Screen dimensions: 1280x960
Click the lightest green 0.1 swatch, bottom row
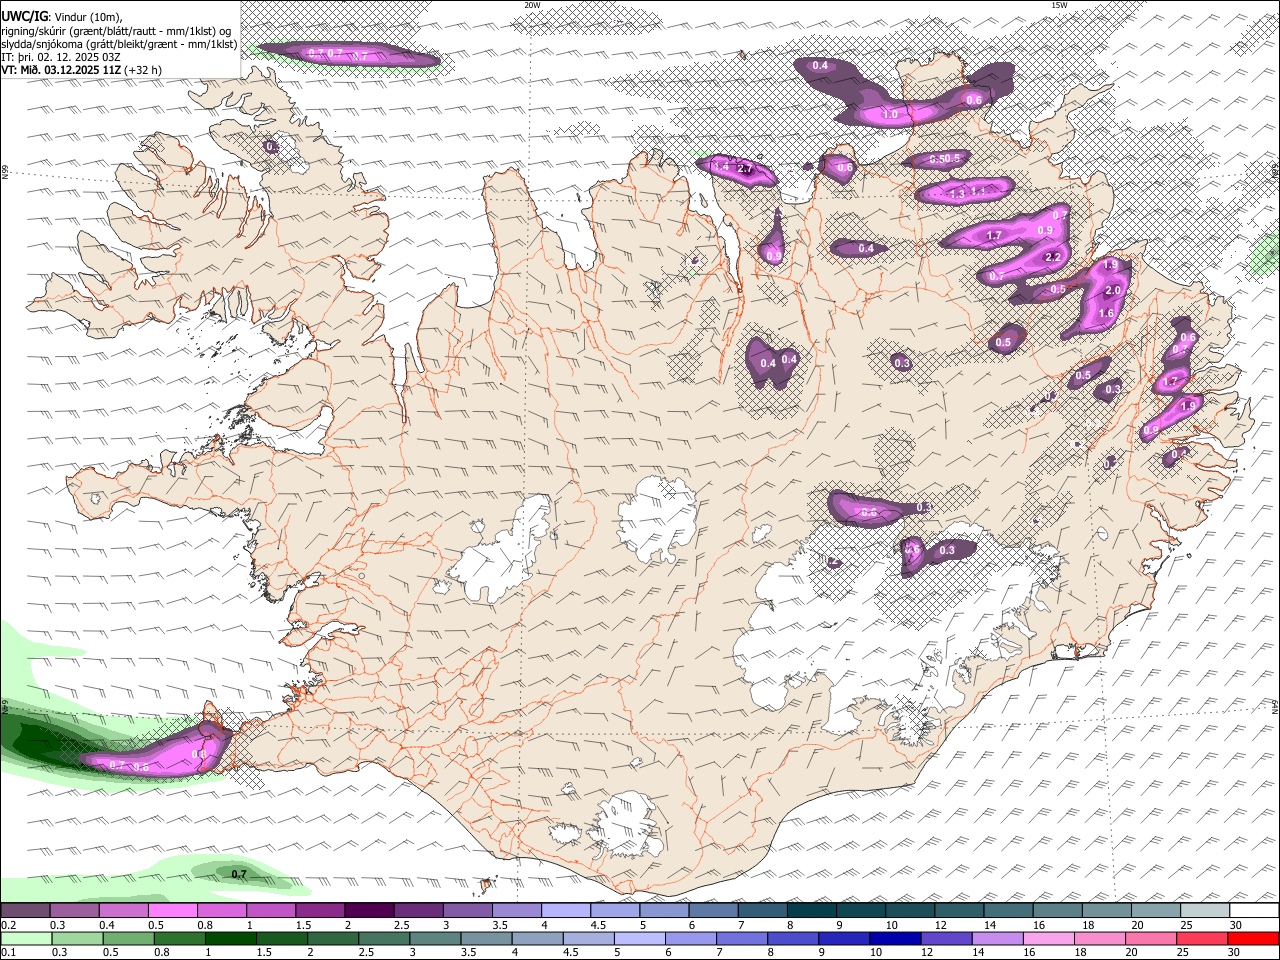coord(26,938)
